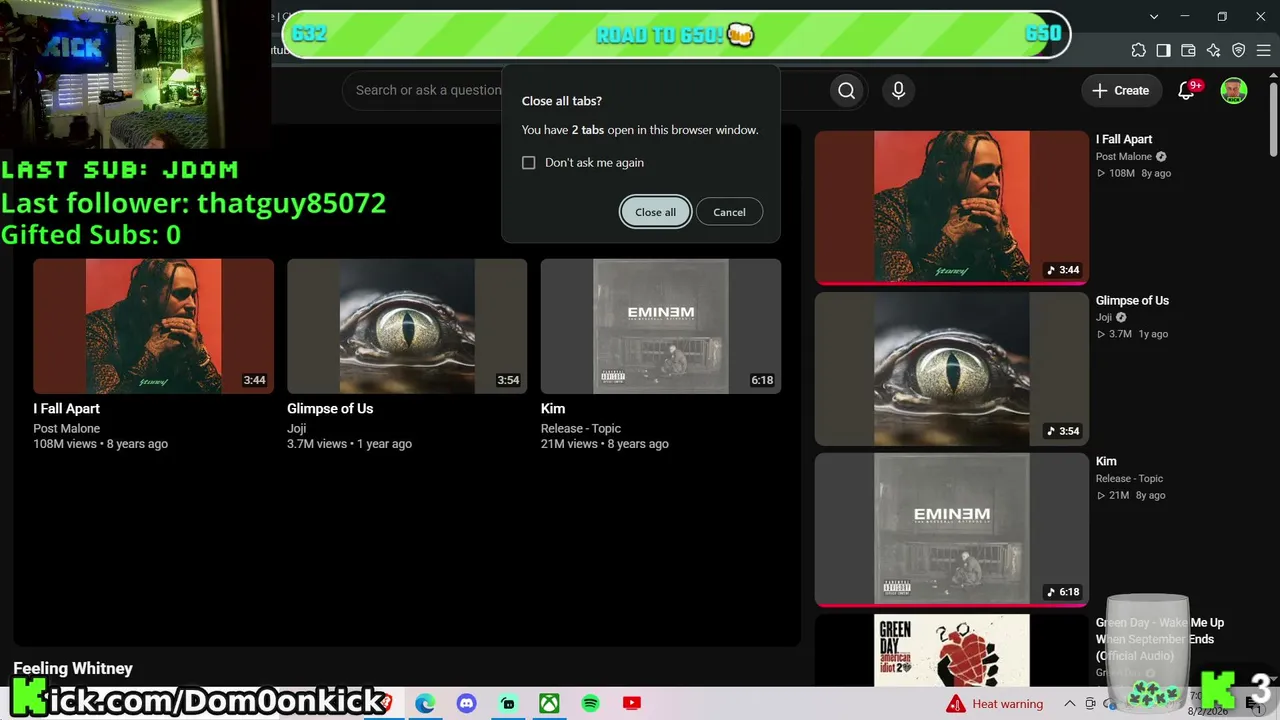1280x720 pixels.
Task: Open the I Fall Apart thumbnail in main grid
Action: point(153,326)
